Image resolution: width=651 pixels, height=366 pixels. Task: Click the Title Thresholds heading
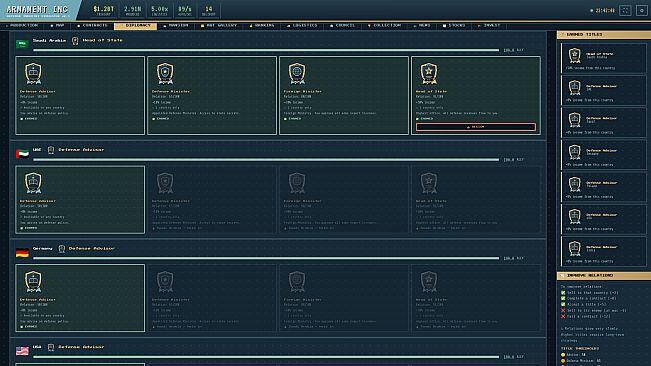click(580, 349)
